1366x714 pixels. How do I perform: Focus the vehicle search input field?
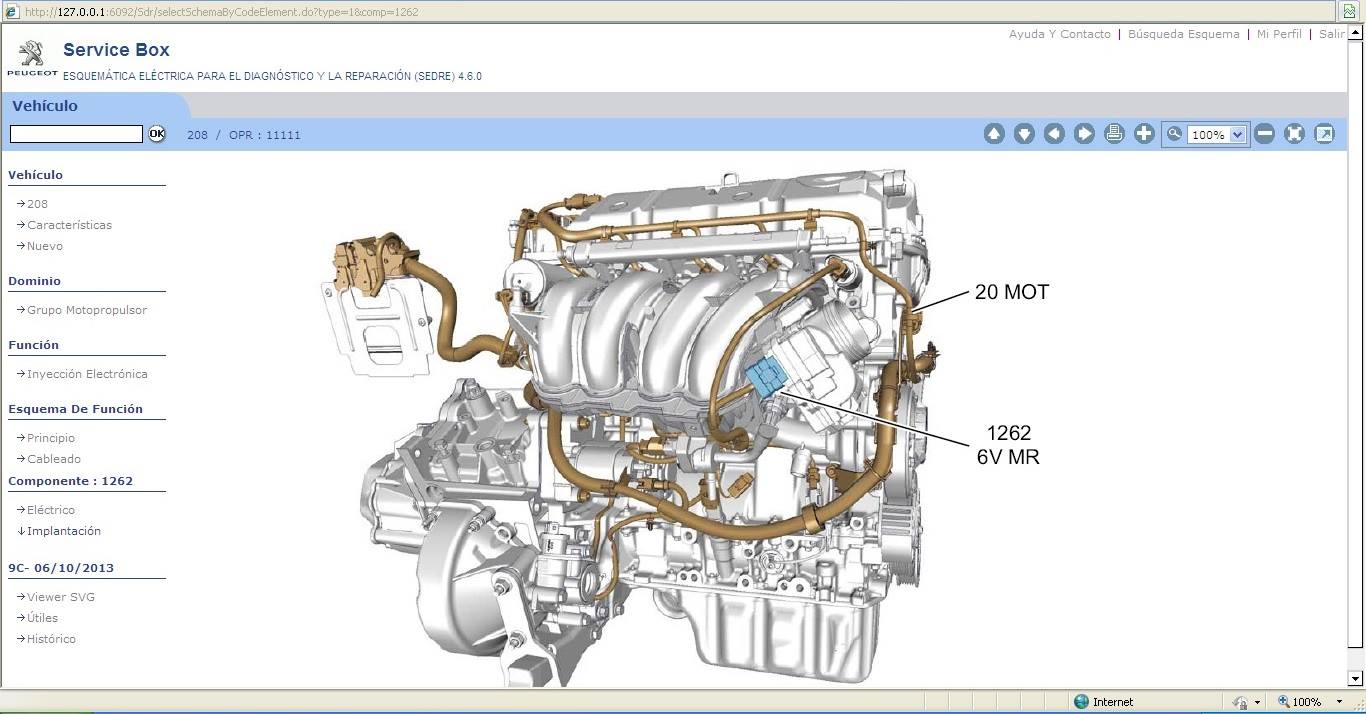[77, 134]
